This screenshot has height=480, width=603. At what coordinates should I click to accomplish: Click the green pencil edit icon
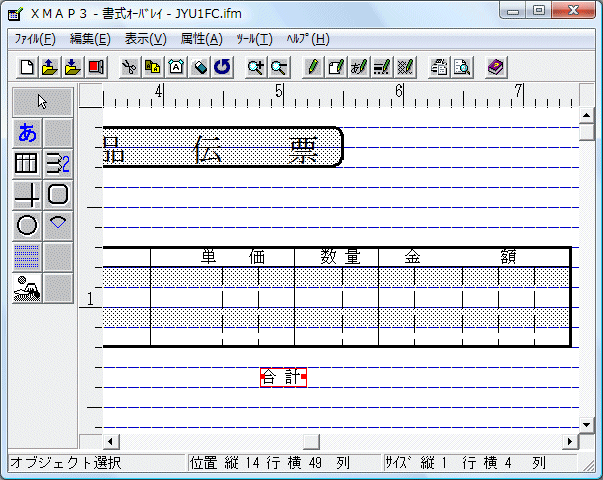(x=313, y=67)
